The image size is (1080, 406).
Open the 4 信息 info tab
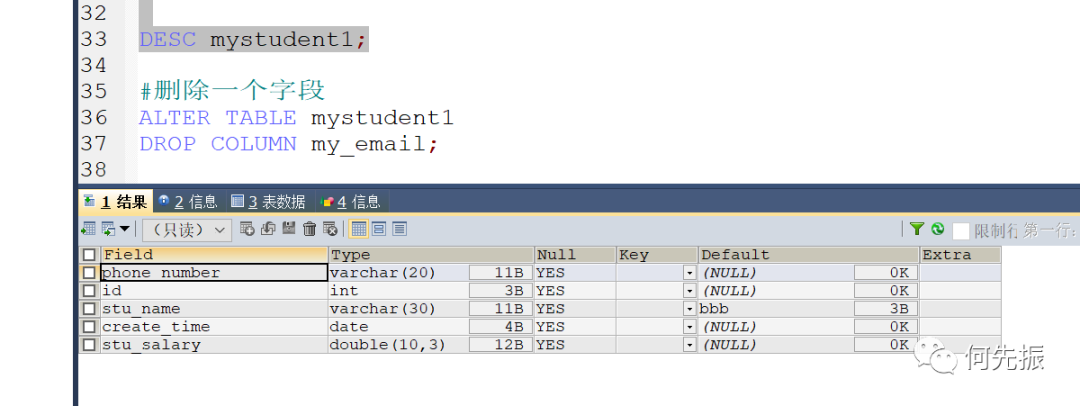tap(351, 201)
